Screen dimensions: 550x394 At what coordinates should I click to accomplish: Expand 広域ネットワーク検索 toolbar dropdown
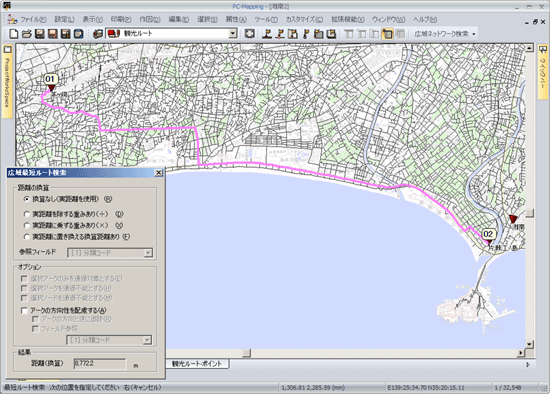[474, 34]
